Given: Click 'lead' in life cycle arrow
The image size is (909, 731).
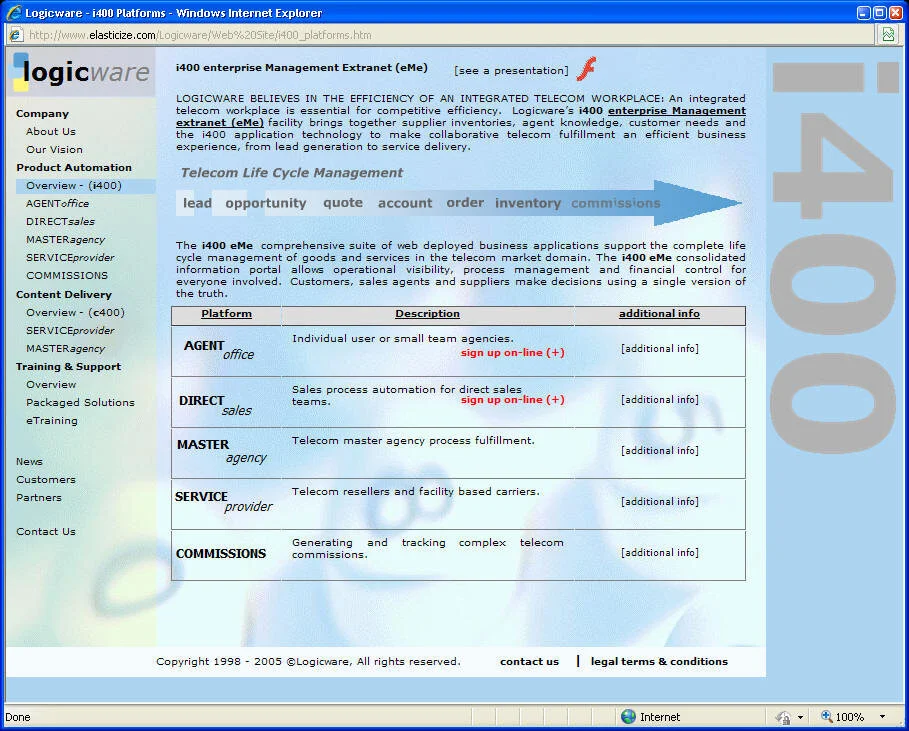Looking at the screenshot, I should tap(197, 203).
